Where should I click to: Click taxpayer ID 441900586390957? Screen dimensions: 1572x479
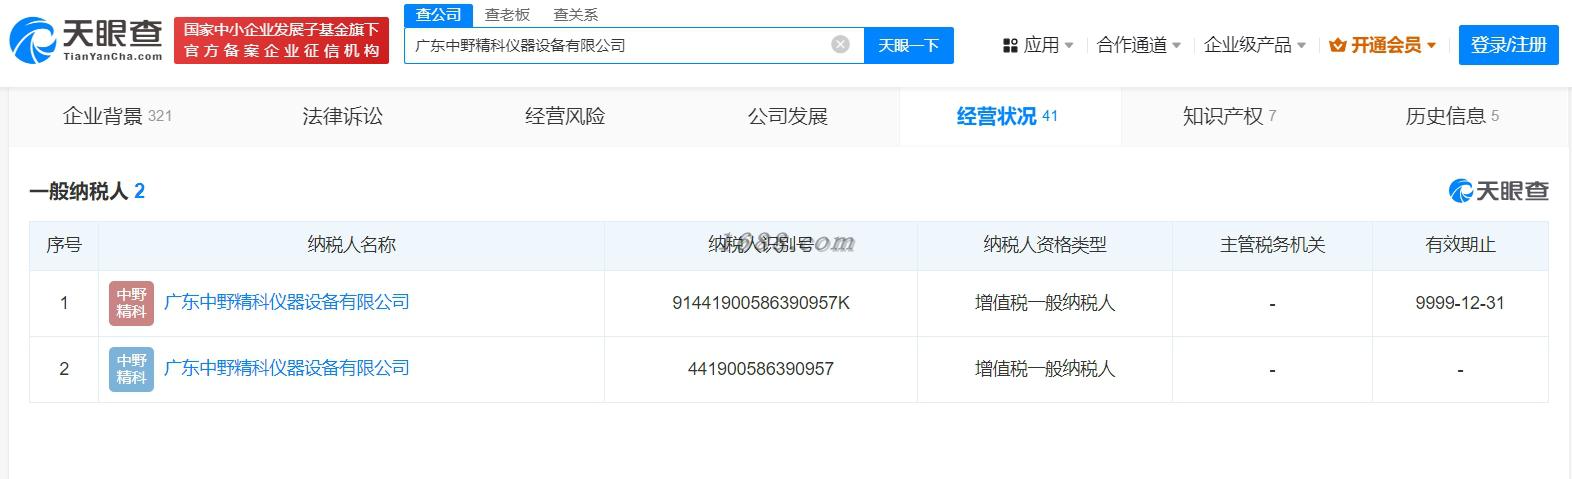click(x=761, y=369)
